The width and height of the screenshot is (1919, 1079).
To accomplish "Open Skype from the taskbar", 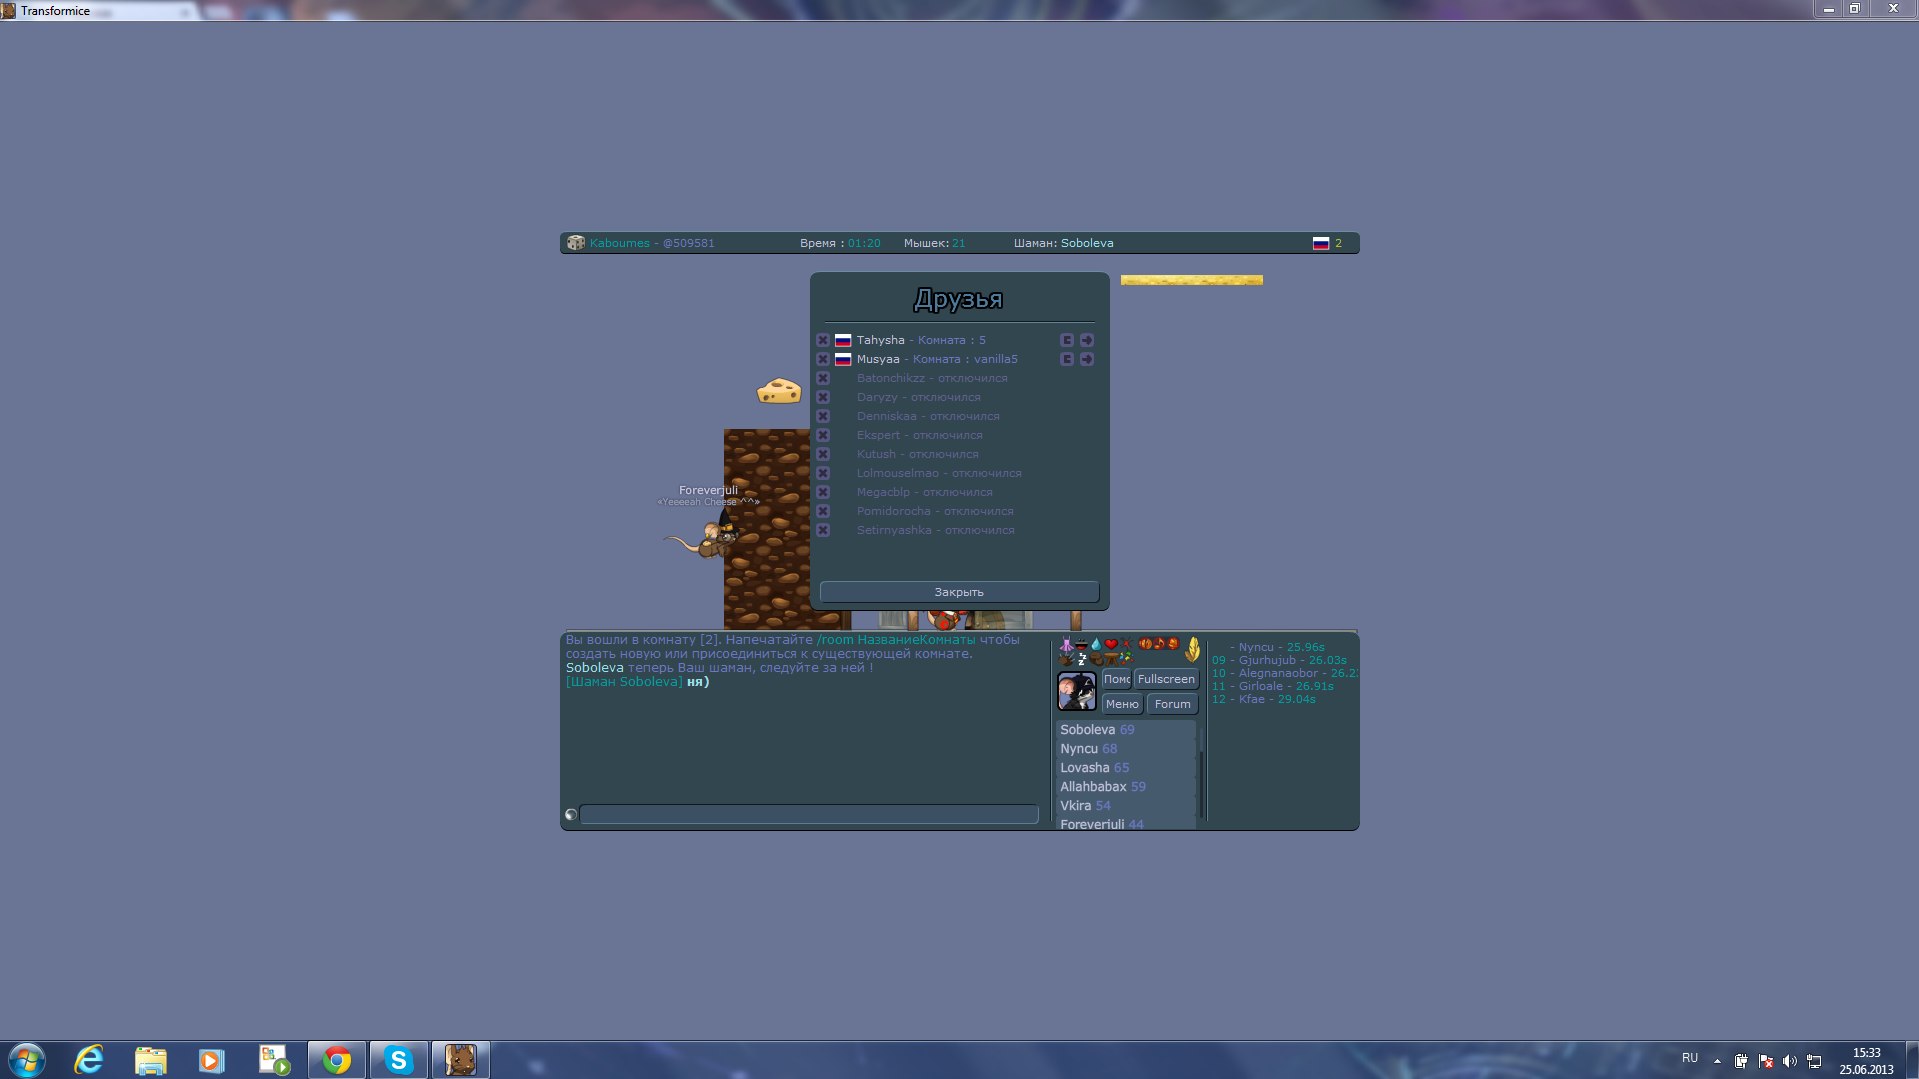I will coord(399,1060).
